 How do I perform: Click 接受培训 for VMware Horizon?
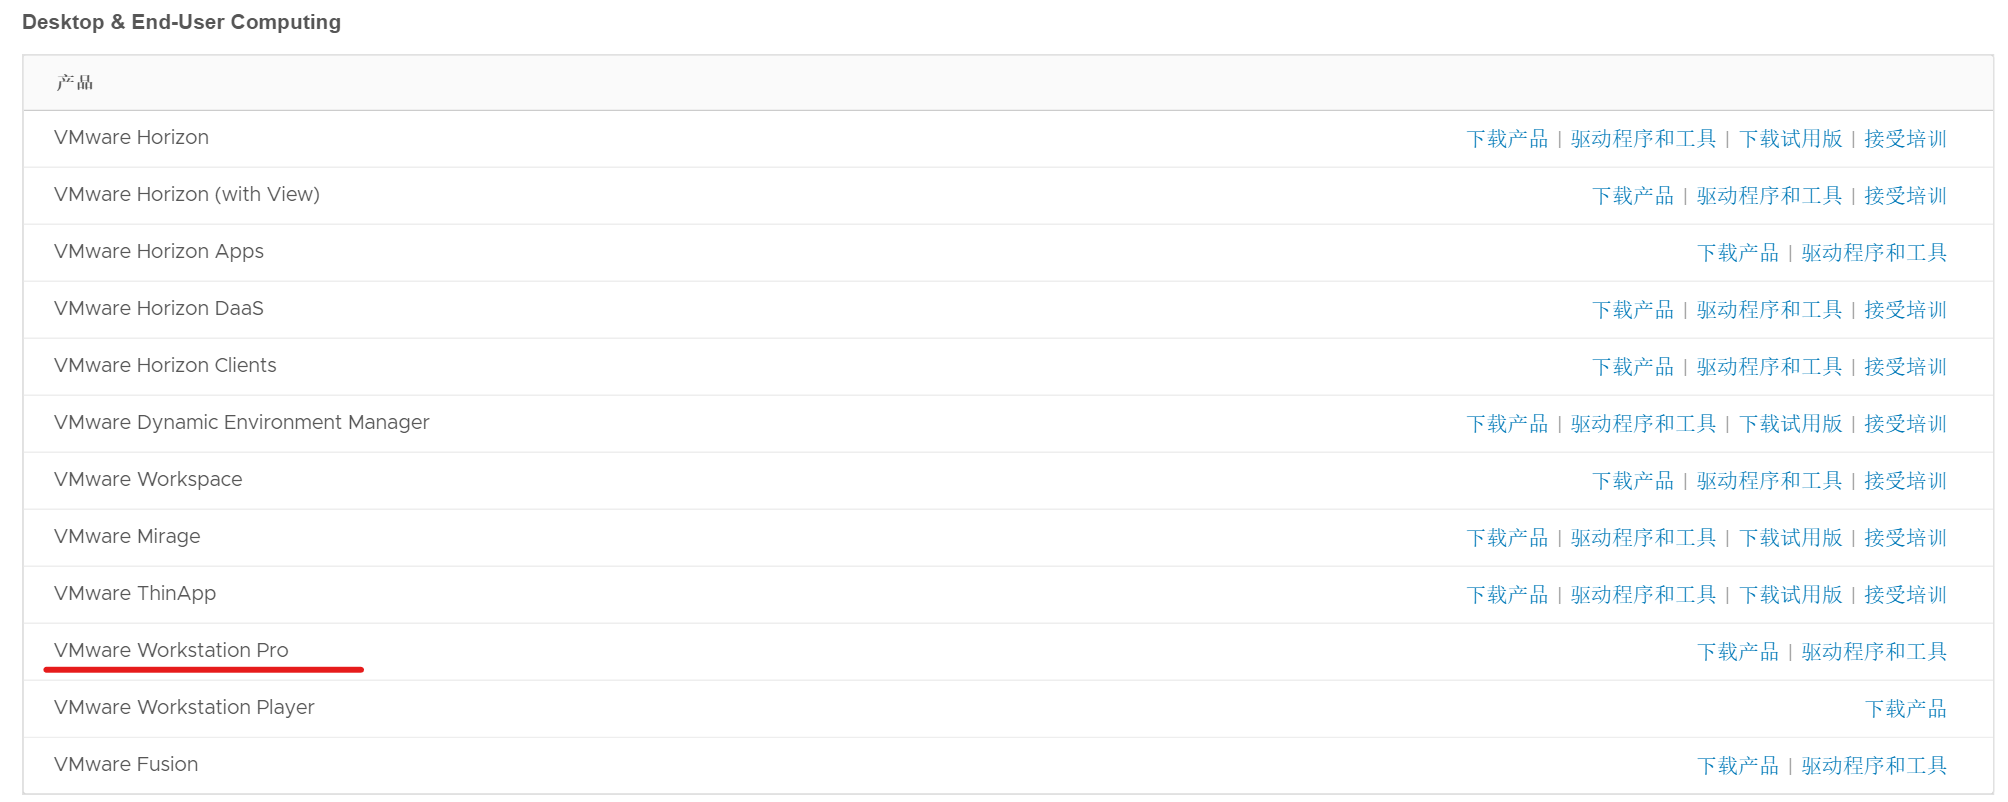click(1906, 138)
